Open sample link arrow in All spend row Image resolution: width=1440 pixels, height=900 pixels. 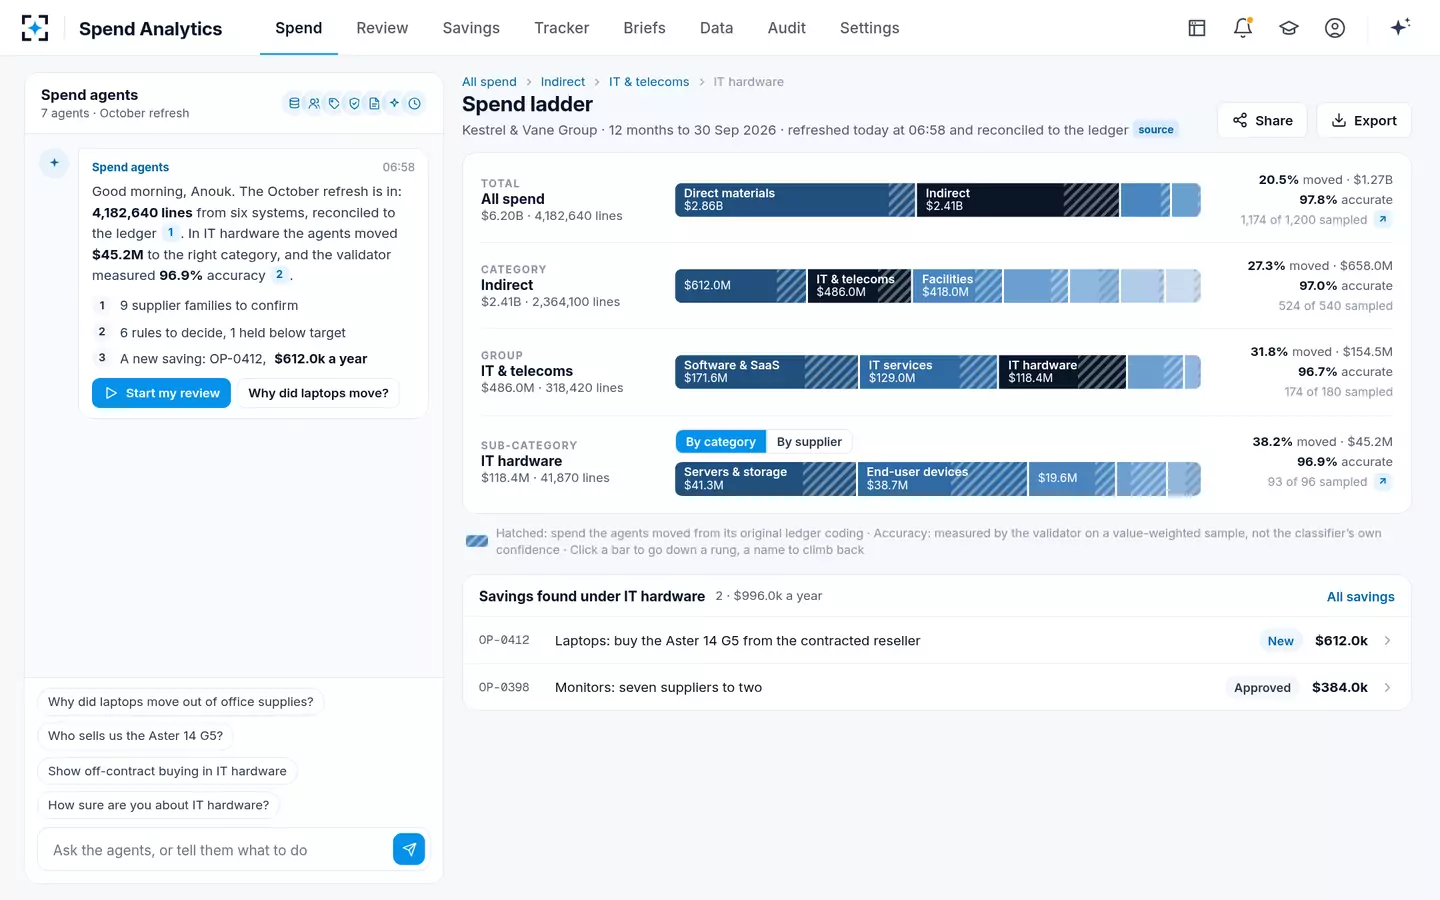1383,220
